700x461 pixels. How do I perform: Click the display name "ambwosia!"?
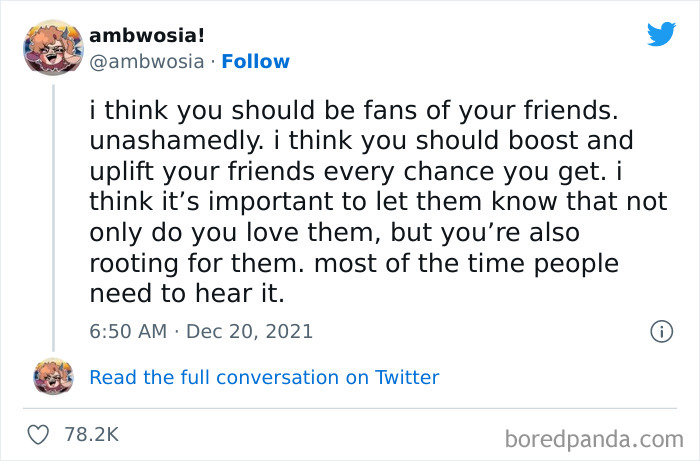(147, 35)
